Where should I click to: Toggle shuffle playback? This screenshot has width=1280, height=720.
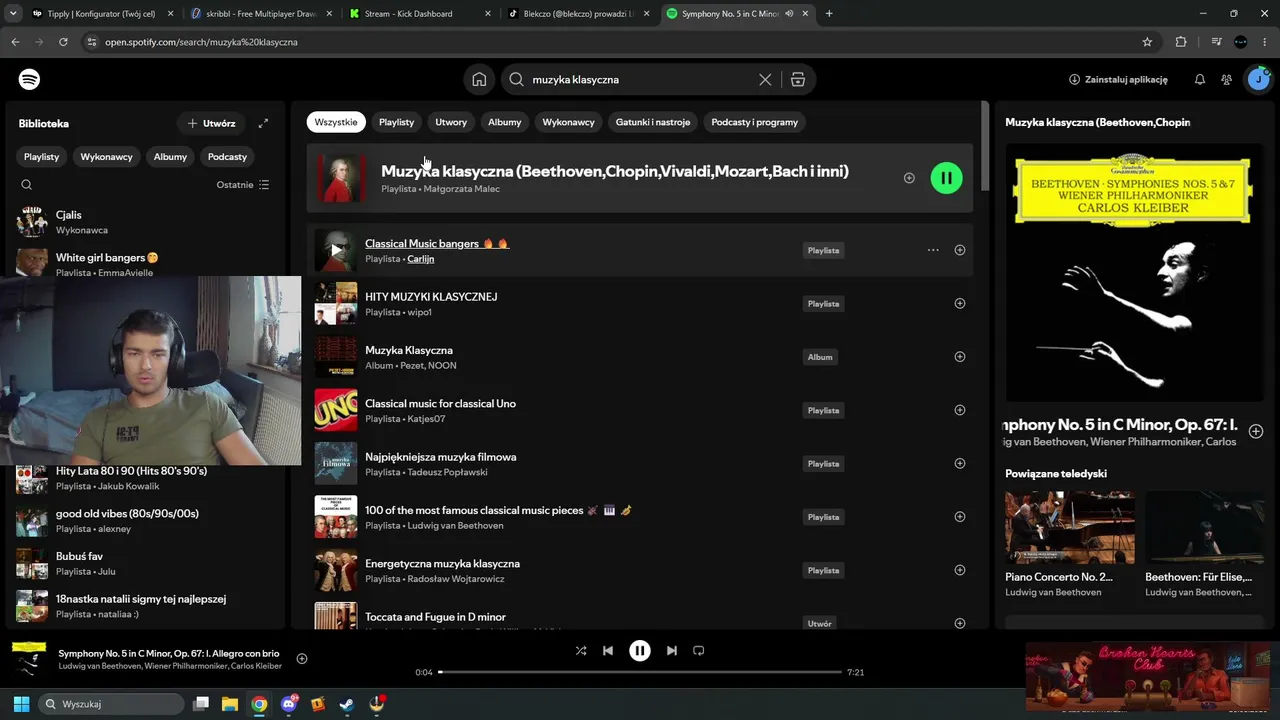coord(581,650)
